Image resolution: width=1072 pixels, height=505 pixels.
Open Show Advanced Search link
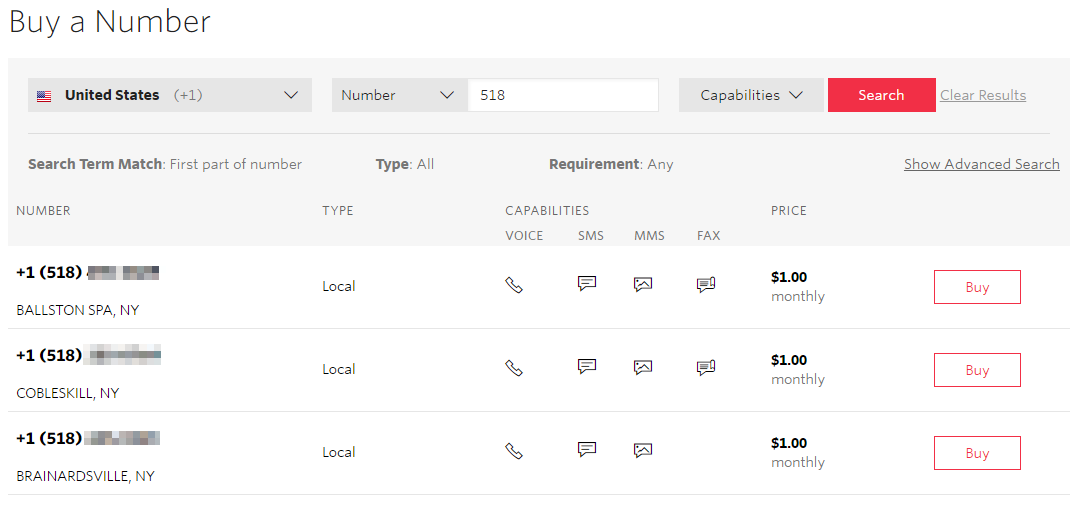click(x=981, y=164)
